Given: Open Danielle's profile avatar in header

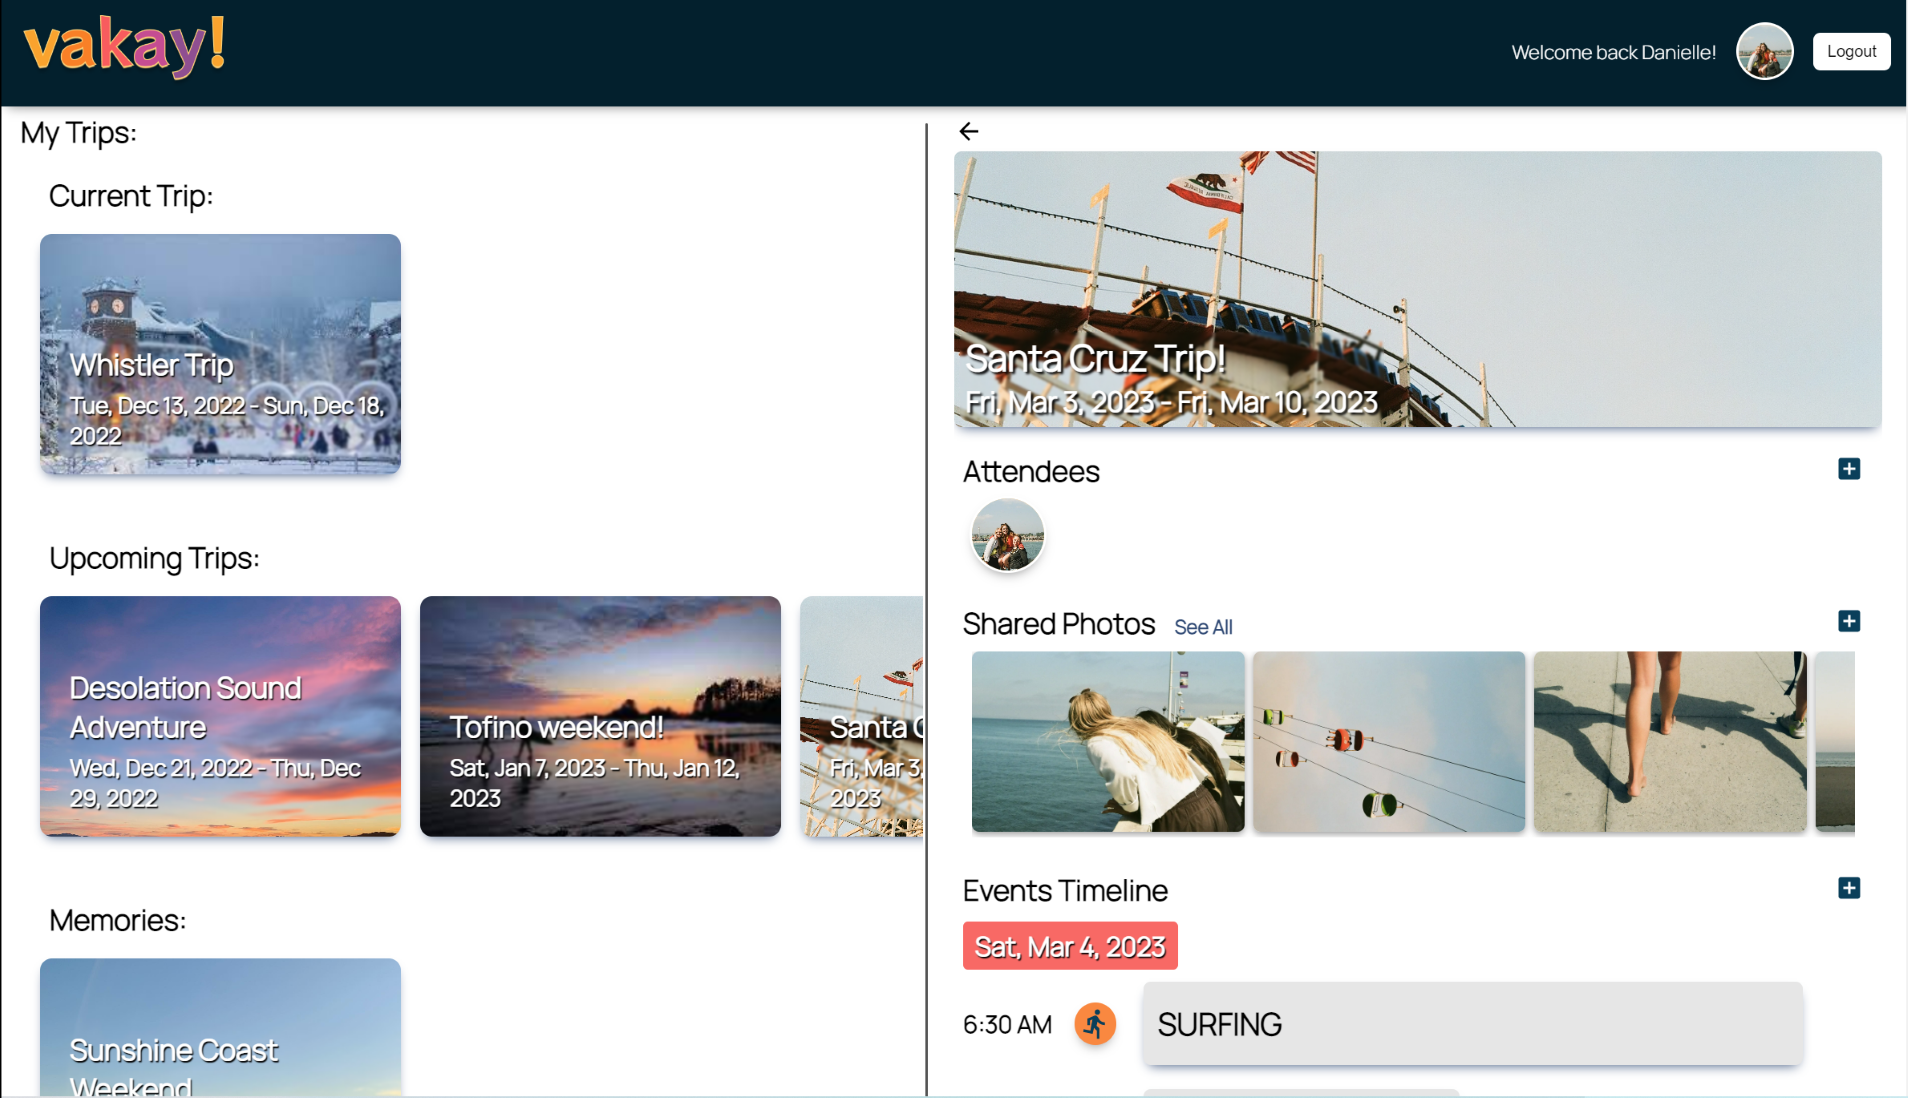Looking at the screenshot, I should coord(1764,51).
